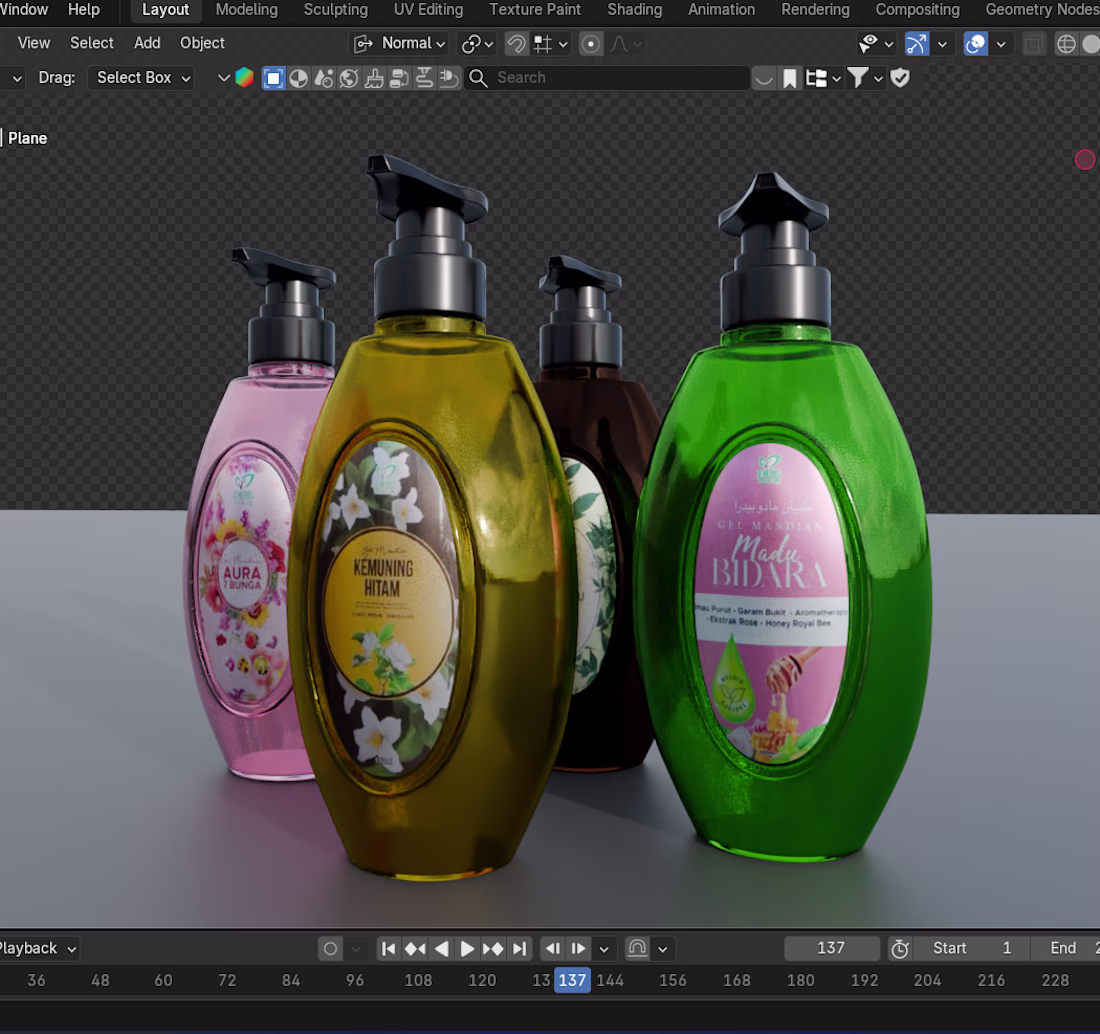1100x1034 pixels.
Task: Toggle the use preview range stopwatch
Action: click(x=899, y=949)
